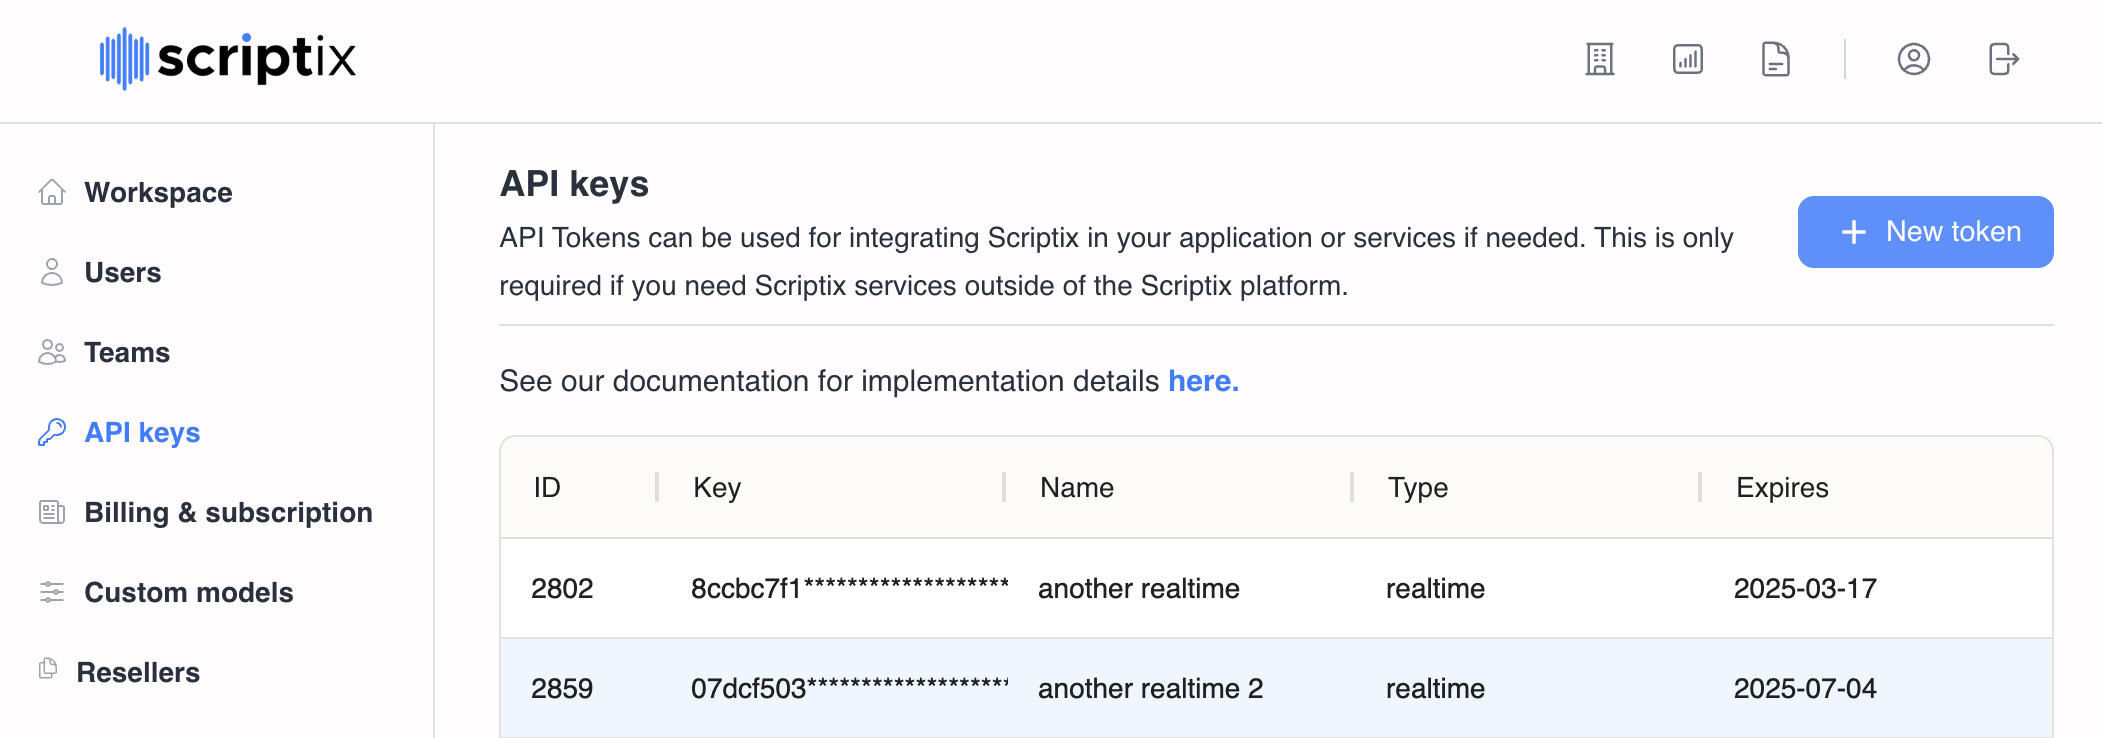Open Resellers page

[138, 672]
